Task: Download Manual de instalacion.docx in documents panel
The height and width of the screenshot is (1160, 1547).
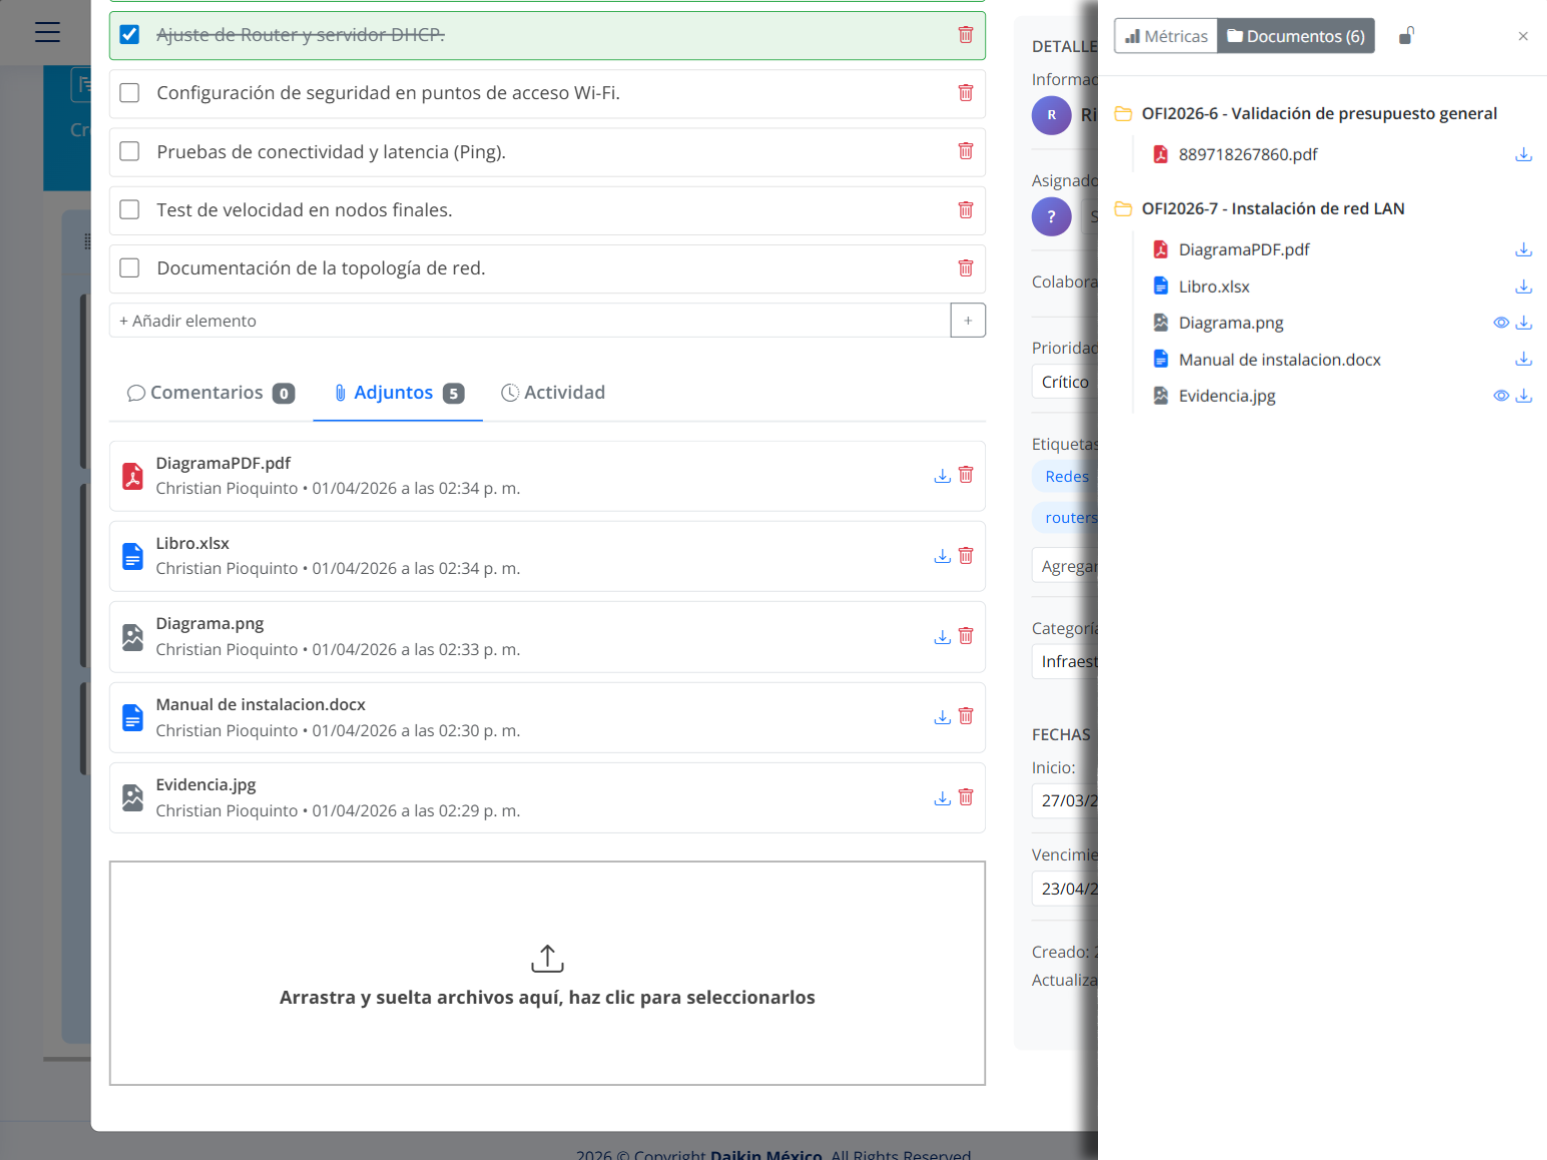Action: (x=1523, y=359)
